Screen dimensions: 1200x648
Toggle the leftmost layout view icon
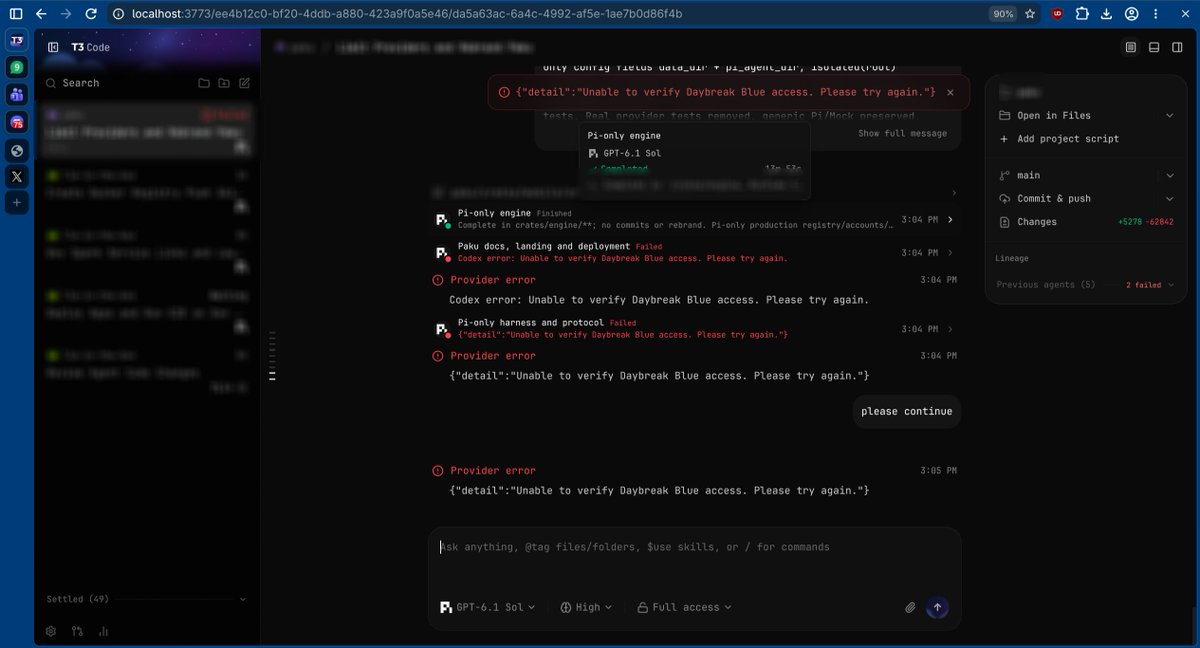point(1130,47)
